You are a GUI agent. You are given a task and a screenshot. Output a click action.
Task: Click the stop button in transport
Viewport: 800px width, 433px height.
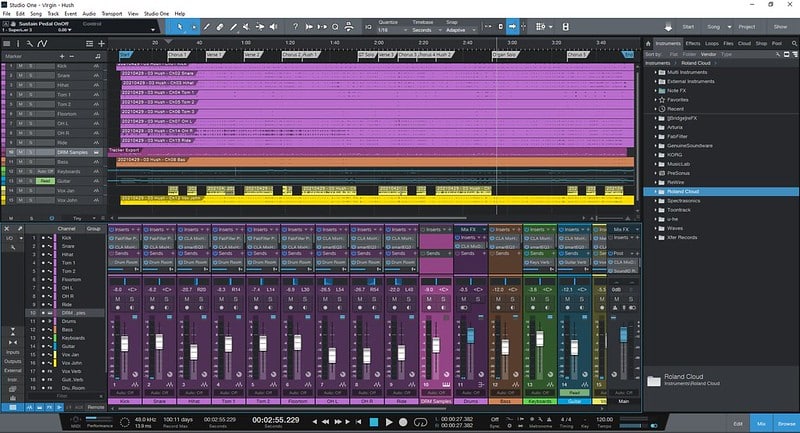point(374,422)
